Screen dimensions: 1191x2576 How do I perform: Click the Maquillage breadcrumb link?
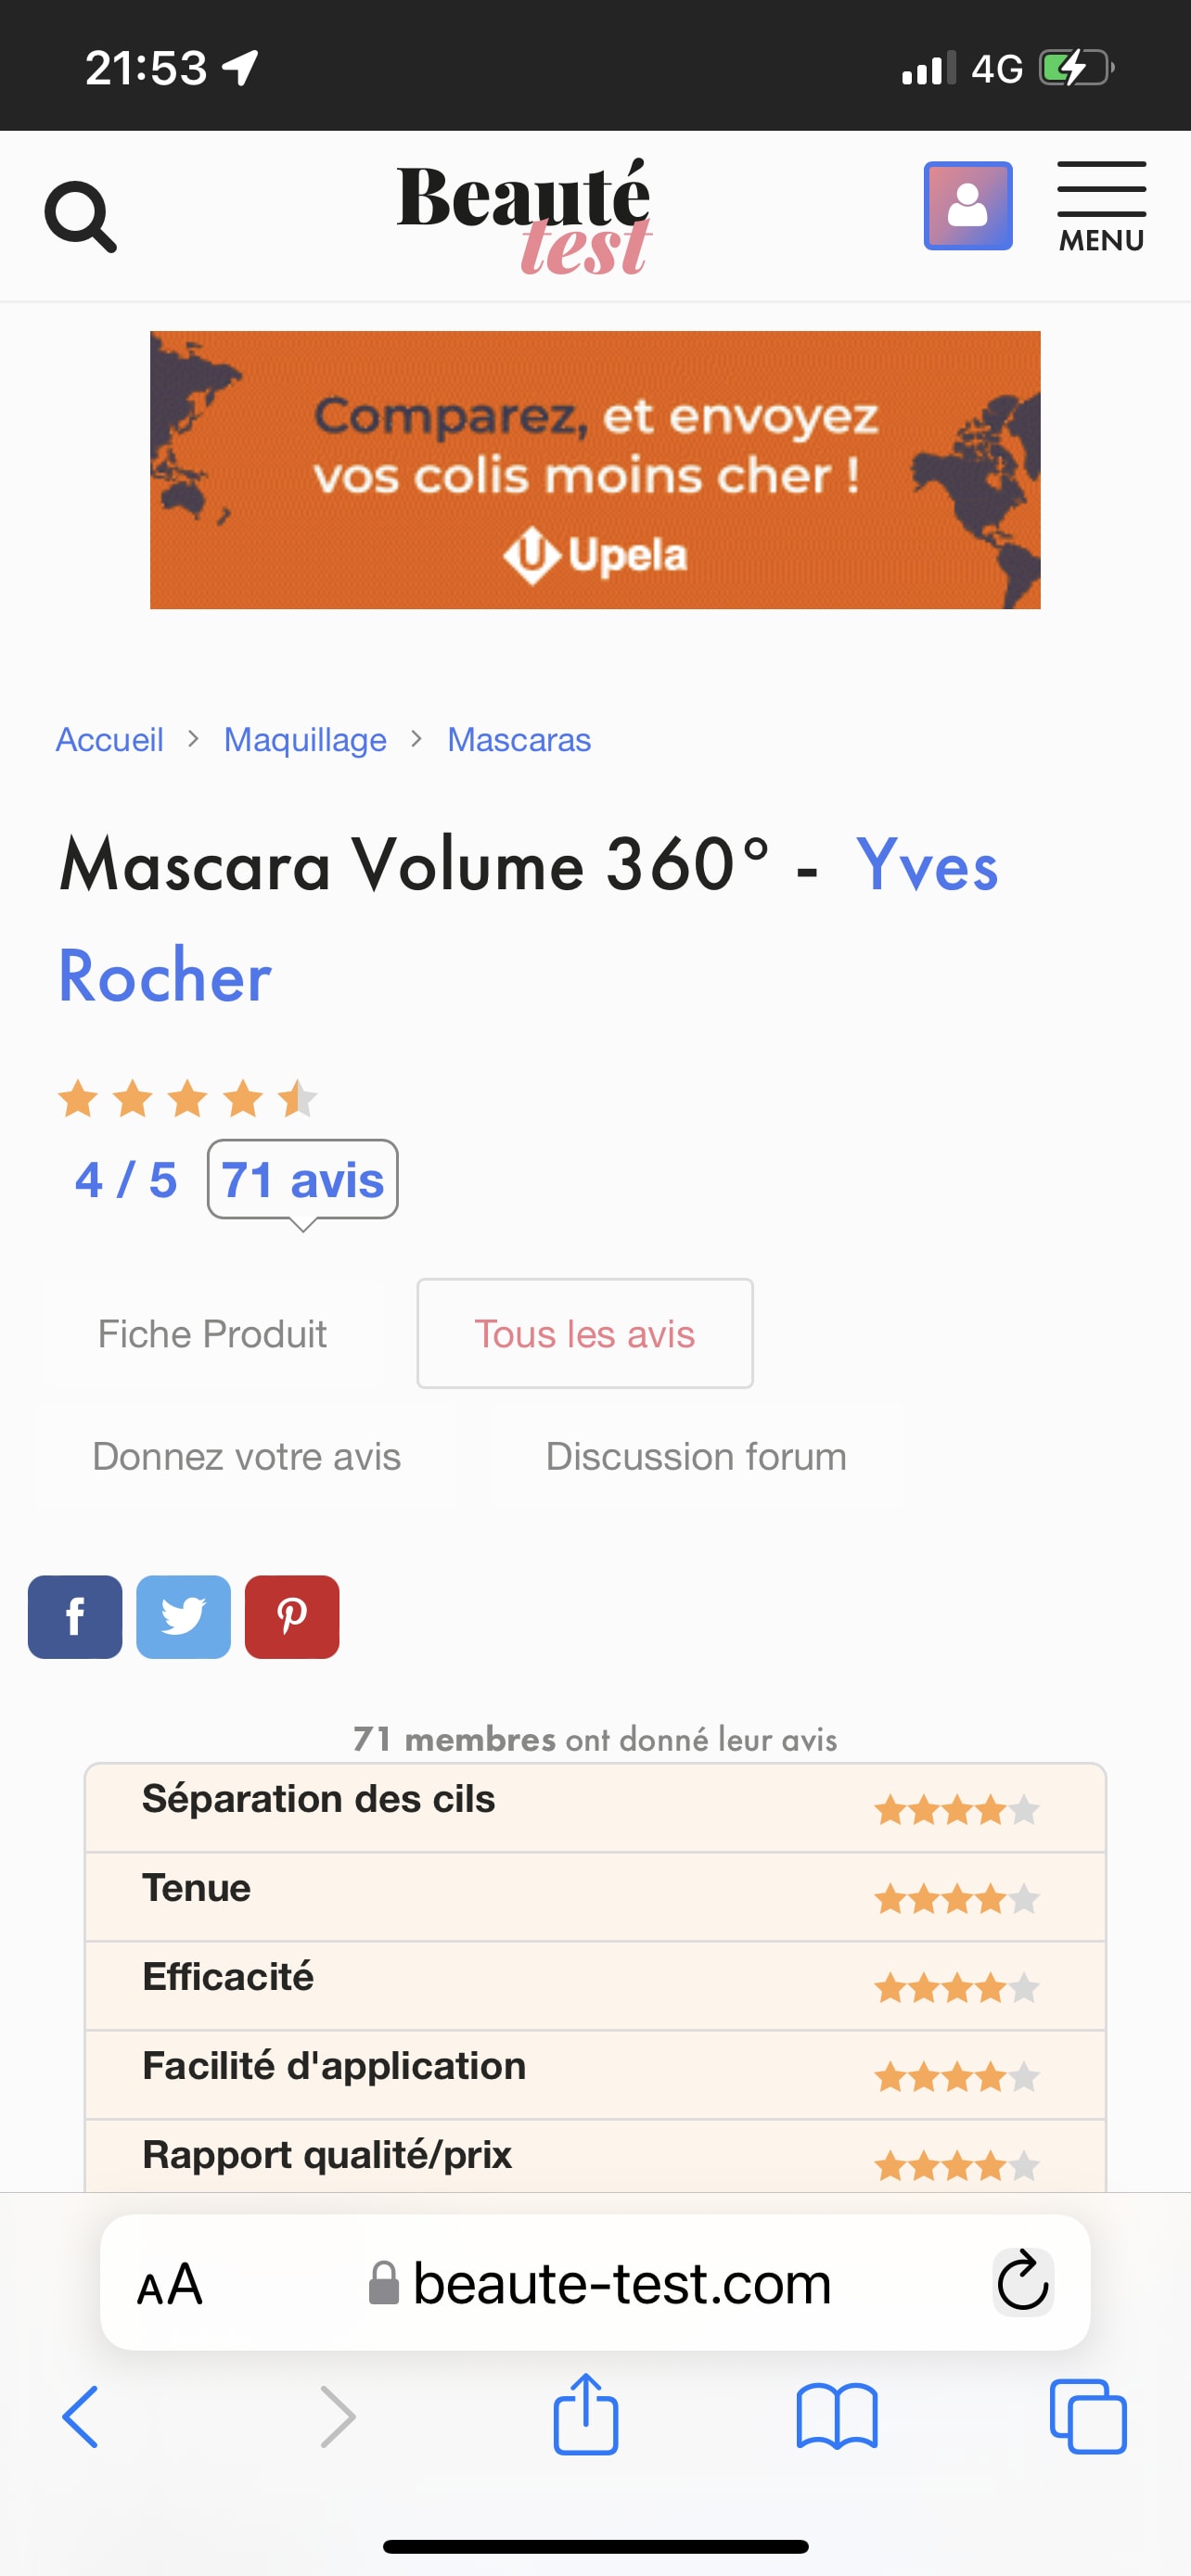coord(305,740)
